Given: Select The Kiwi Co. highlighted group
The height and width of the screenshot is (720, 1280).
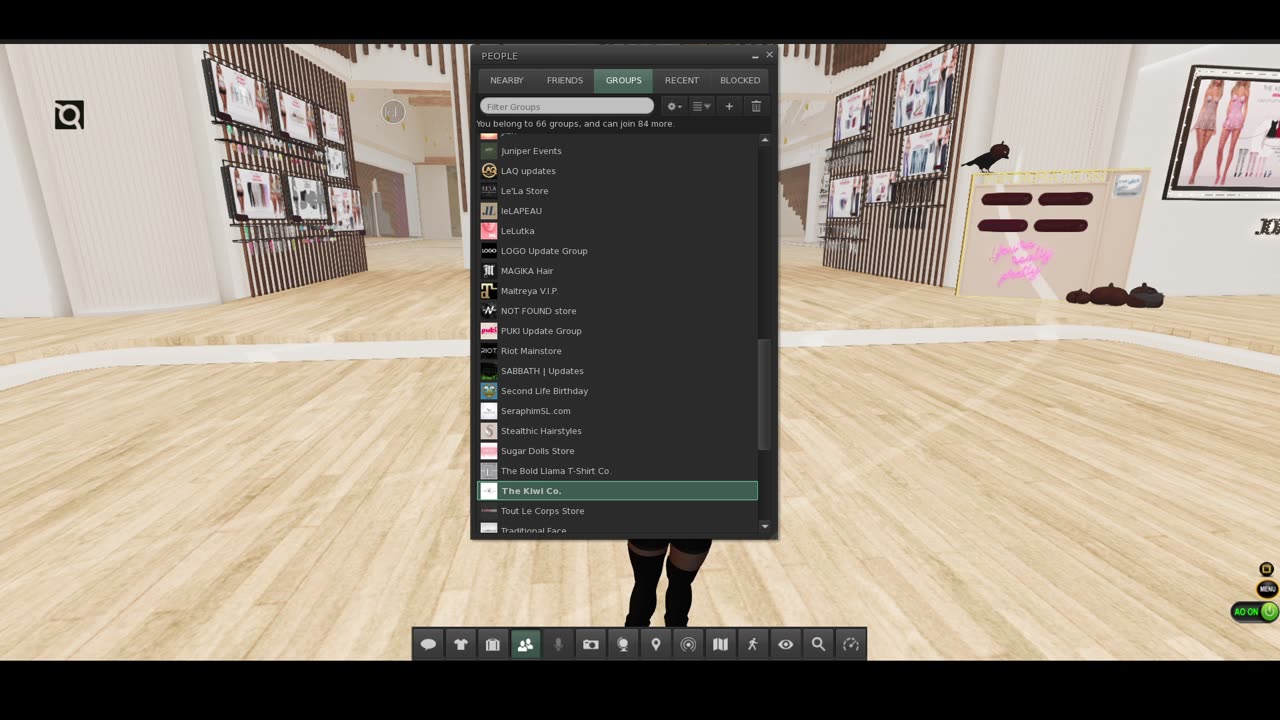Looking at the screenshot, I should pyautogui.click(x=617, y=491).
